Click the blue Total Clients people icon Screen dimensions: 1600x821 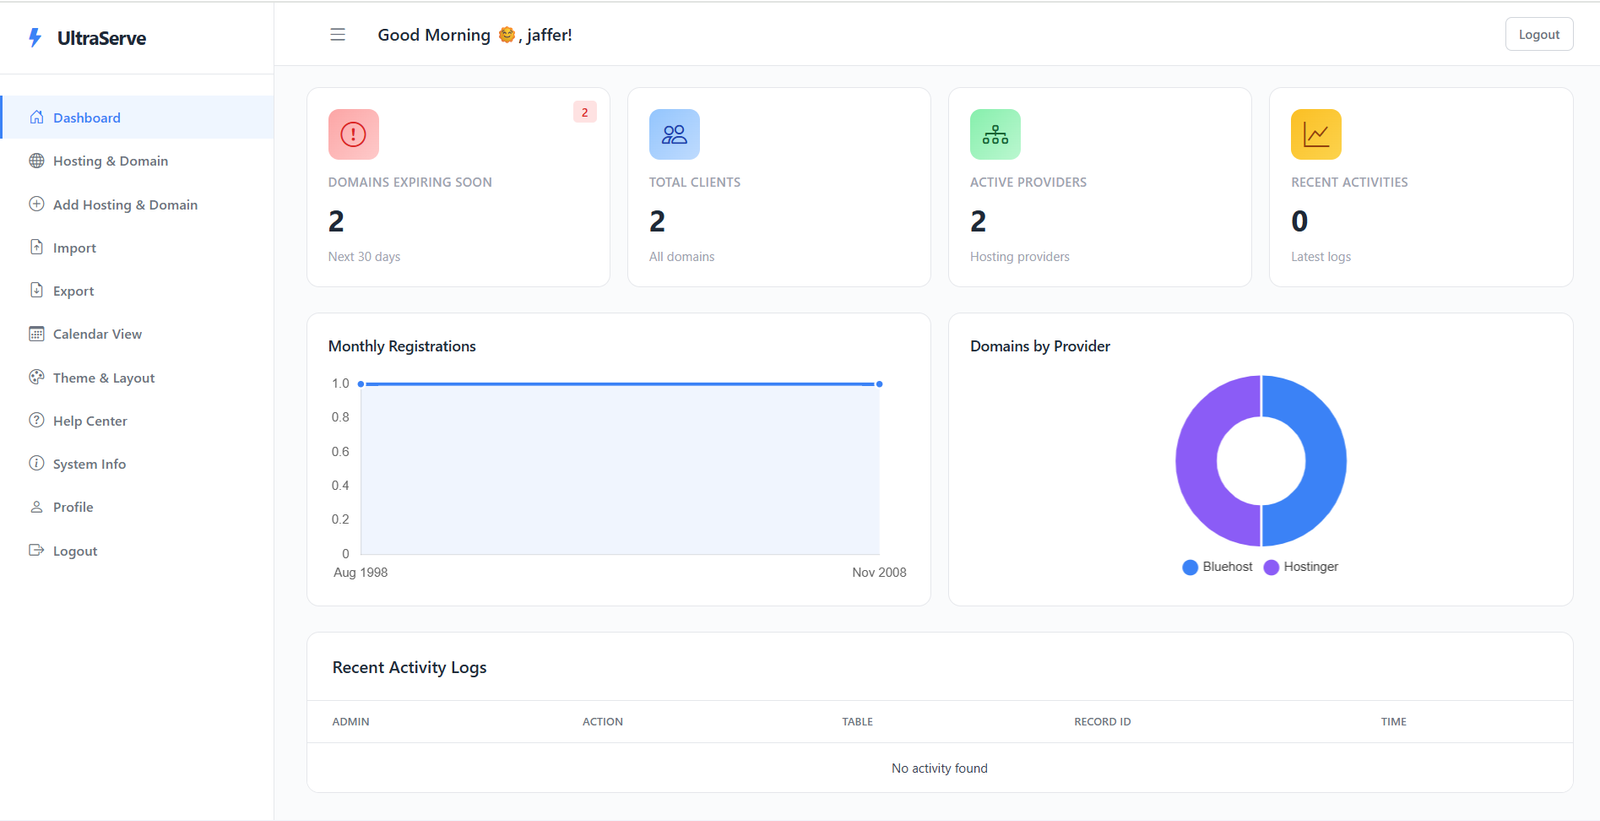(674, 134)
